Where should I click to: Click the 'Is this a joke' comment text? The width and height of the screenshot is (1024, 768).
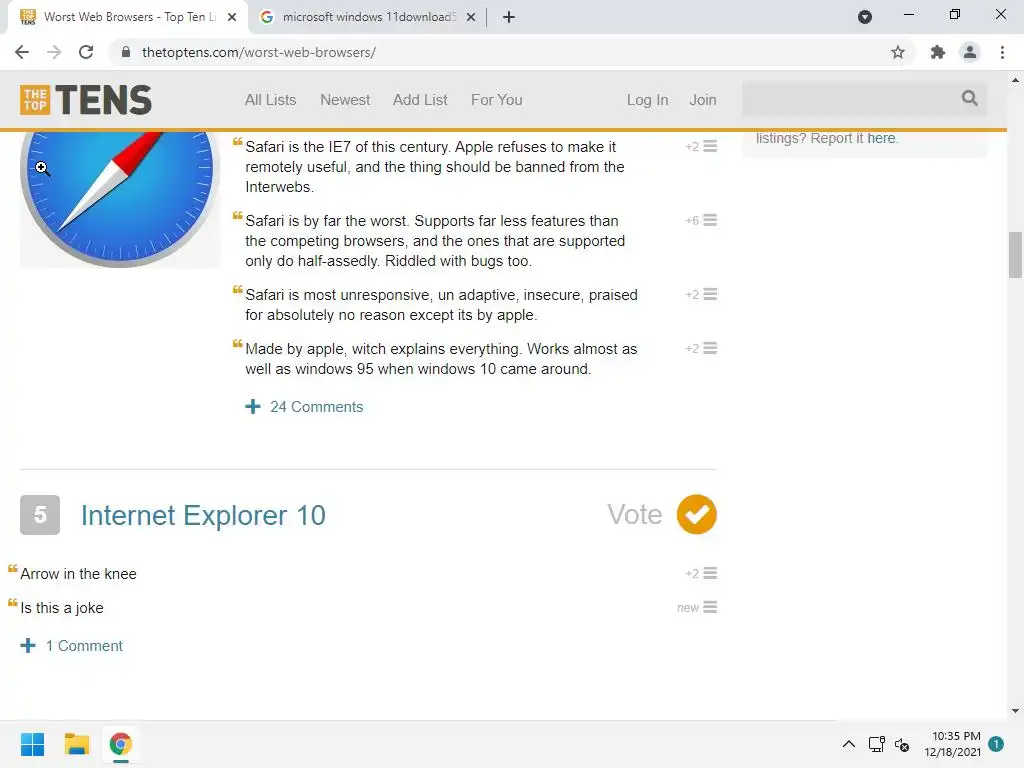pyautogui.click(x=62, y=608)
